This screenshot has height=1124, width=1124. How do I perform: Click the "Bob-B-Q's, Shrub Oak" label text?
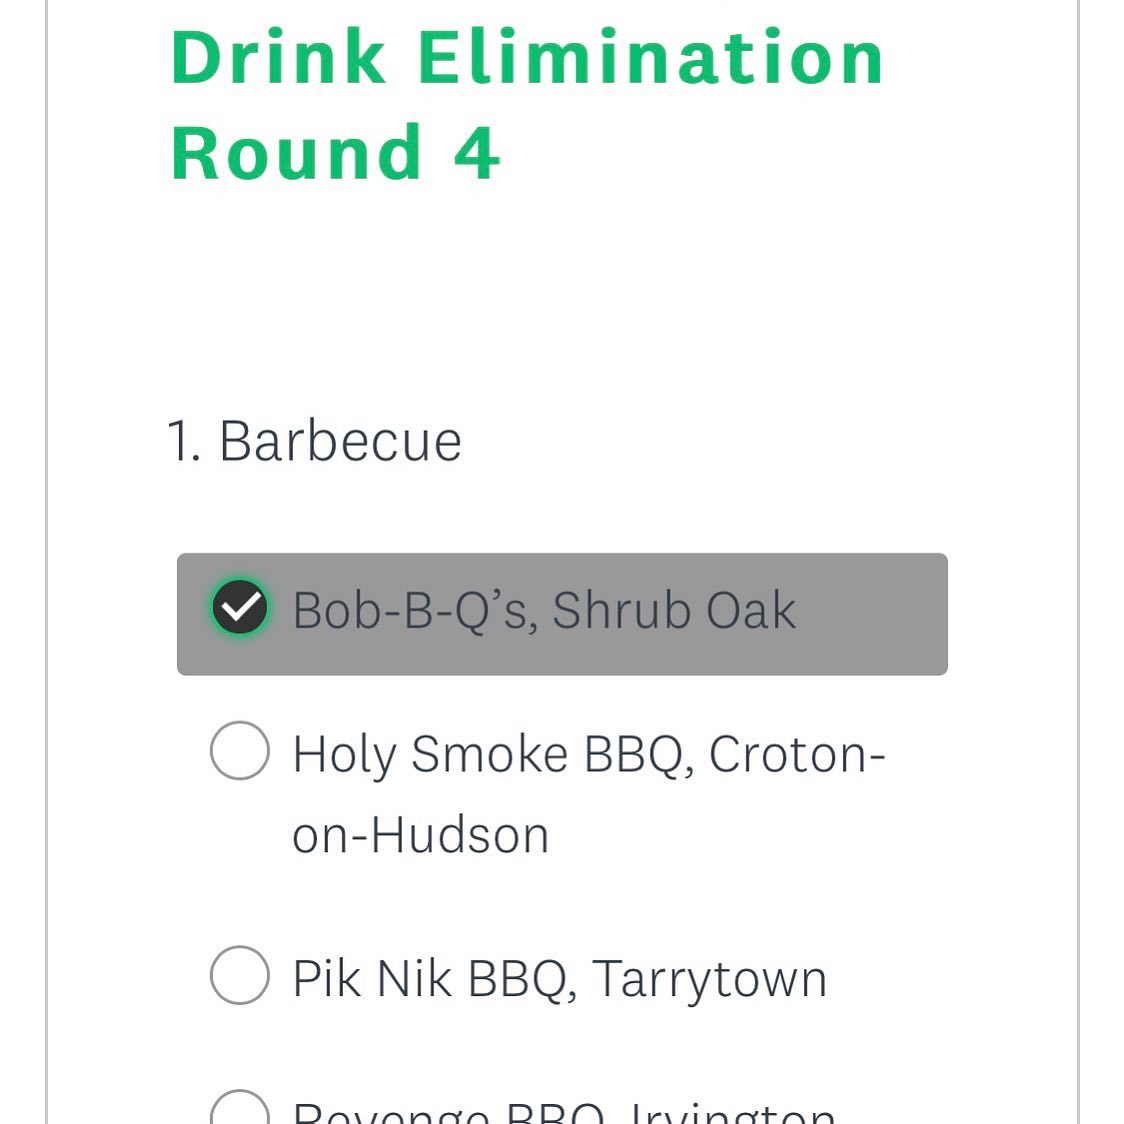coord(543,611)
